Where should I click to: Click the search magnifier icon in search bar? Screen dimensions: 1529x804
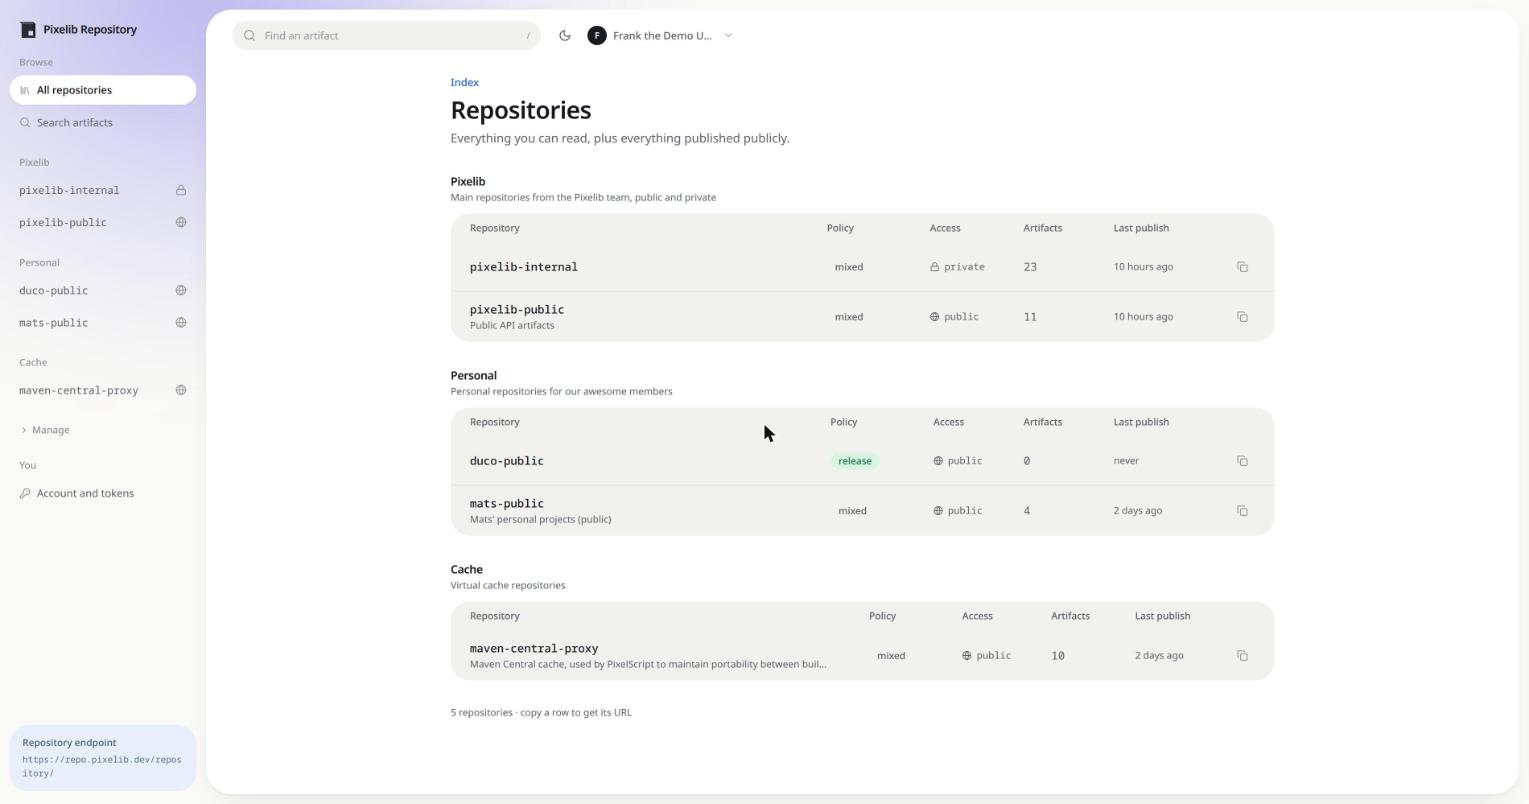pyautogui.click(x=250, y=35)
